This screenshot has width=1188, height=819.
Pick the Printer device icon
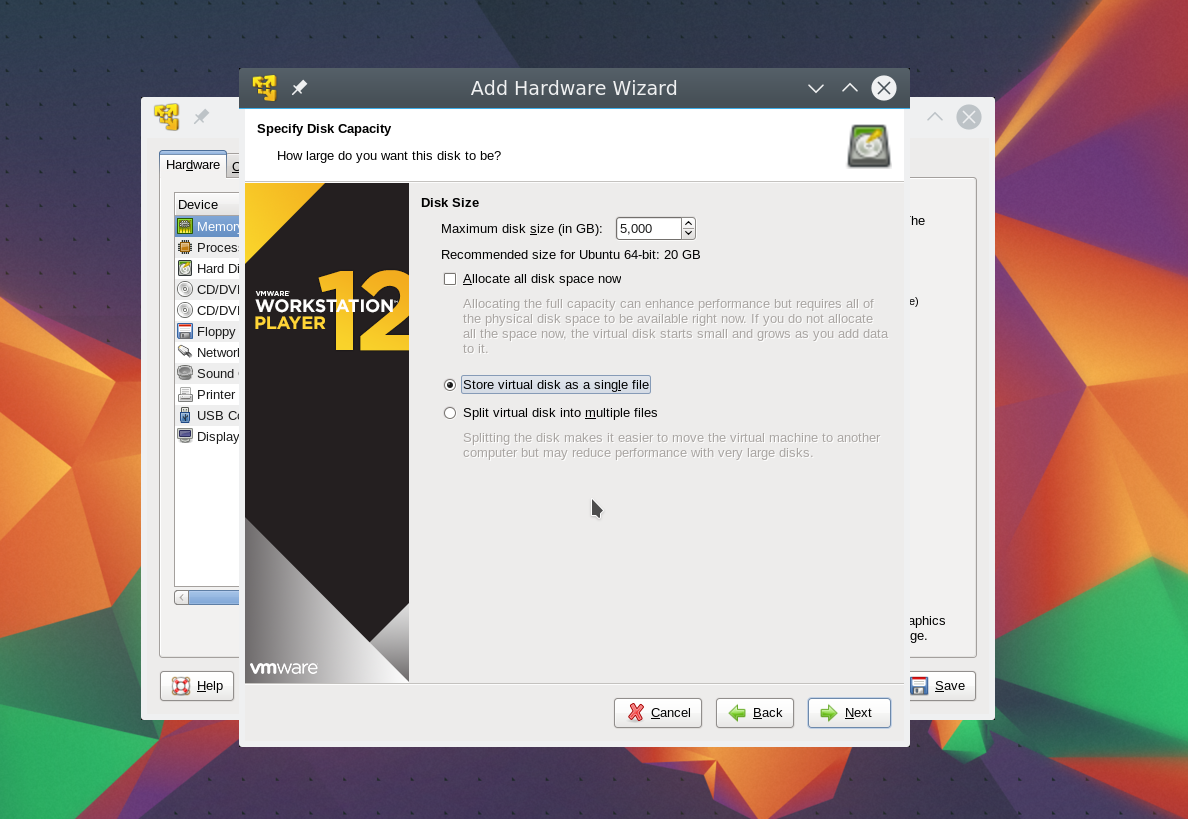pos(185,395)
